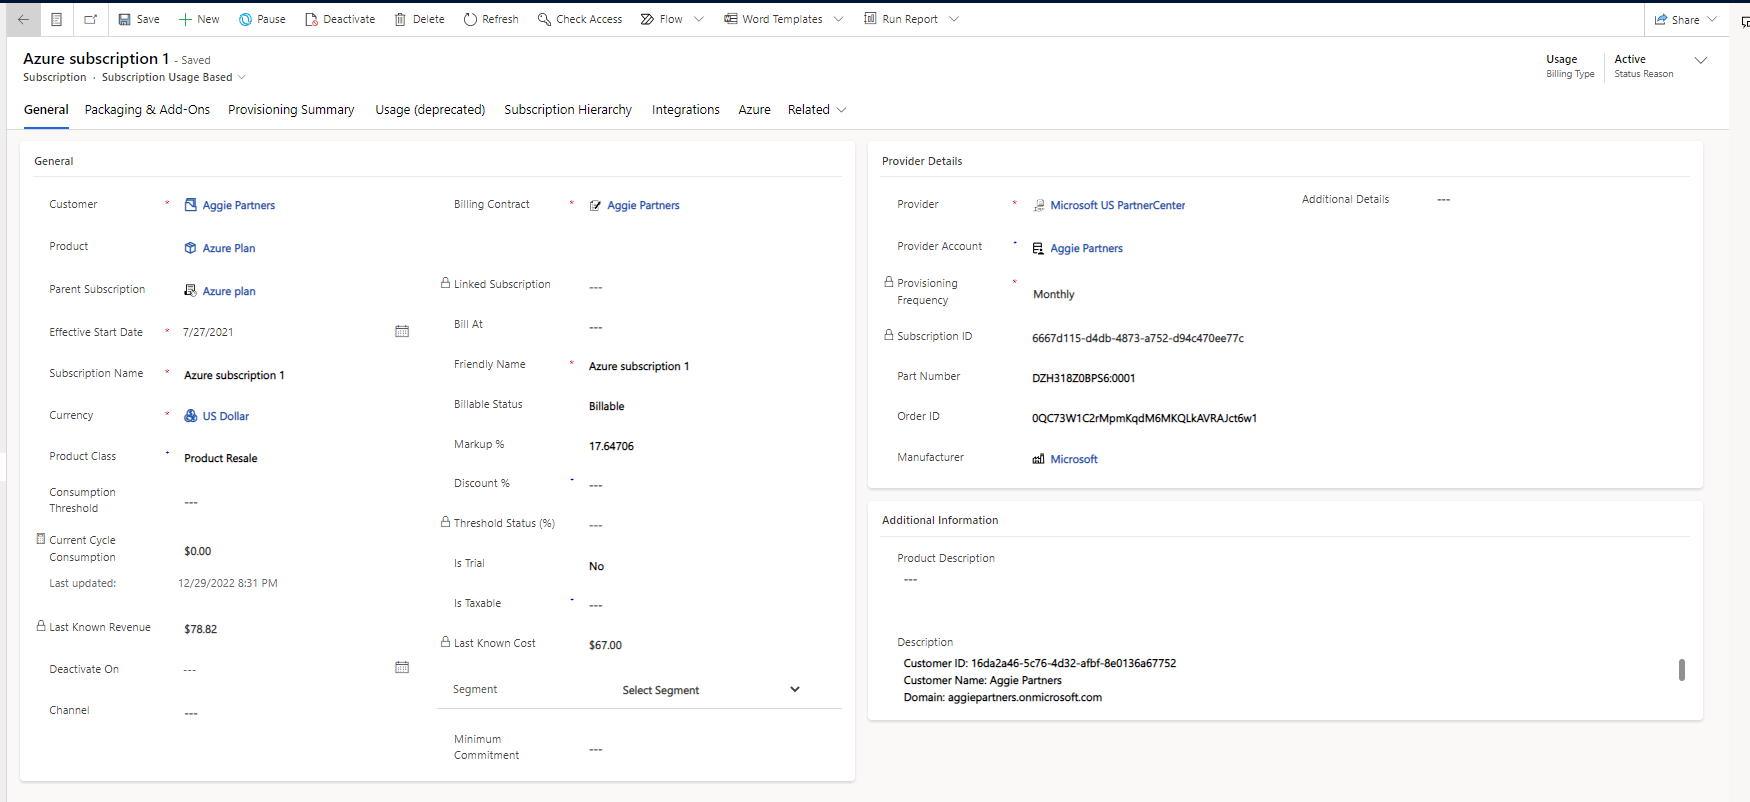Open the Select Segment dropdown

(712, 690)
